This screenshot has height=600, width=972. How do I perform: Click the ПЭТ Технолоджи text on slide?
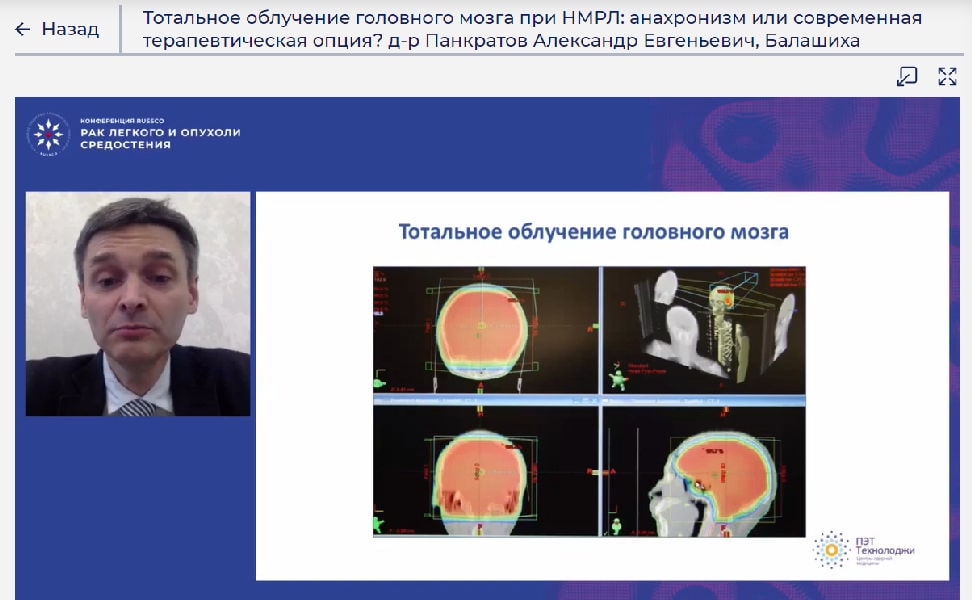click(x=883, y=550)
